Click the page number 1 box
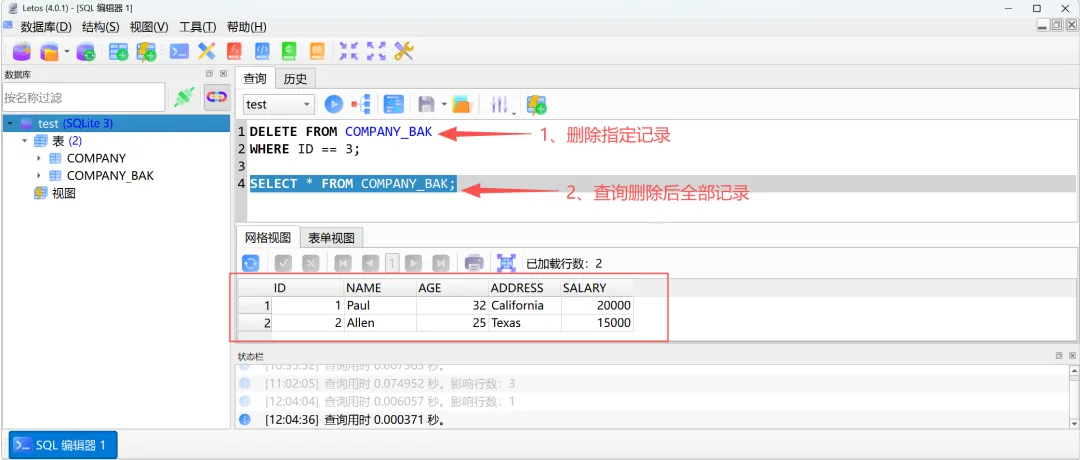 [x=392, y=263]
